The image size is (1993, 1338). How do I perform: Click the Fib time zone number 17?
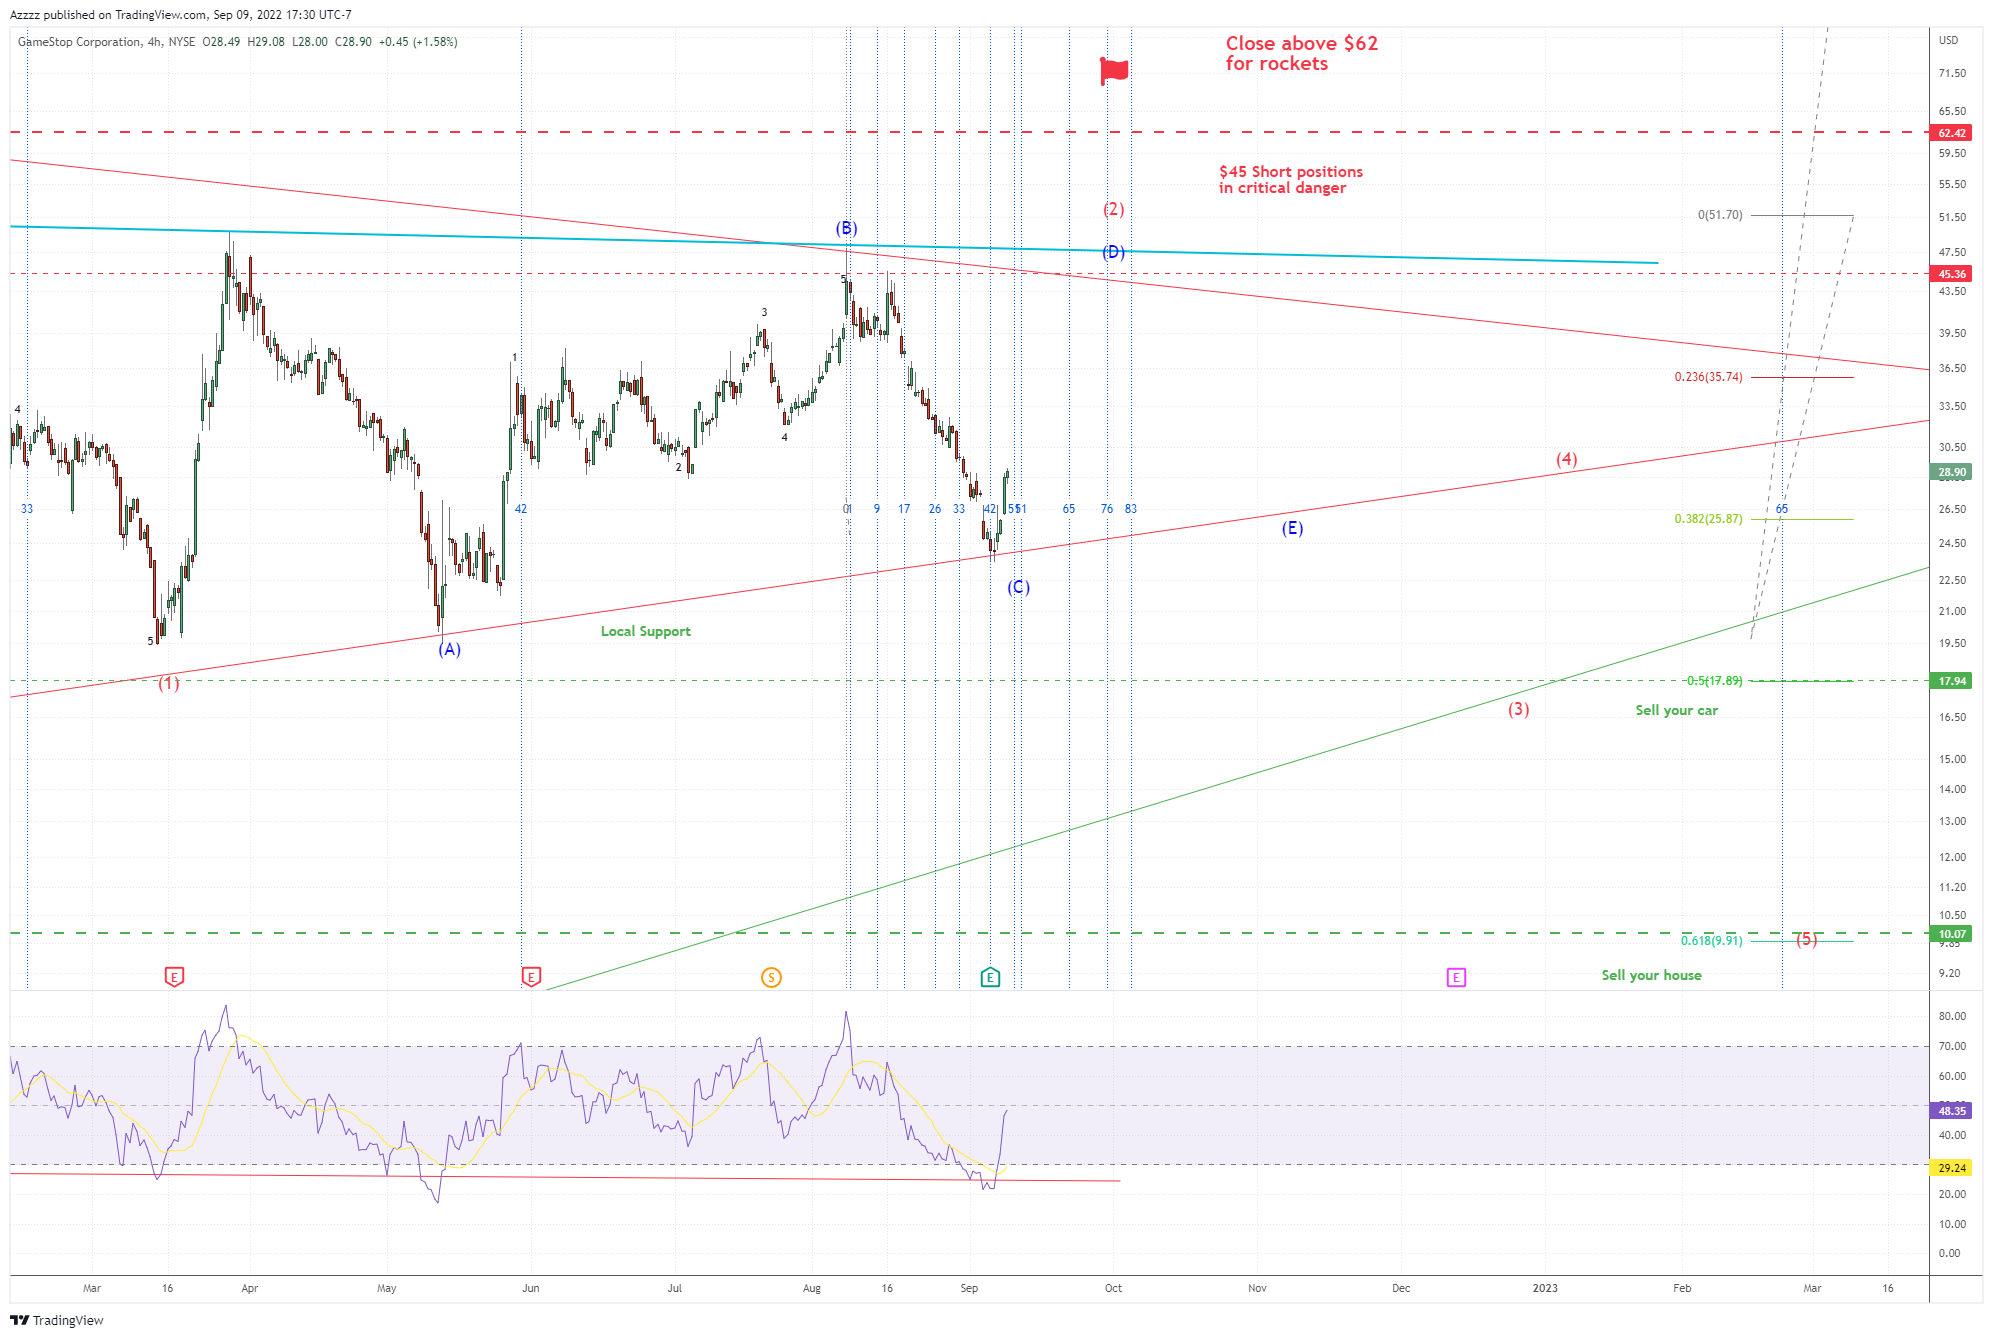click(904, 509)
